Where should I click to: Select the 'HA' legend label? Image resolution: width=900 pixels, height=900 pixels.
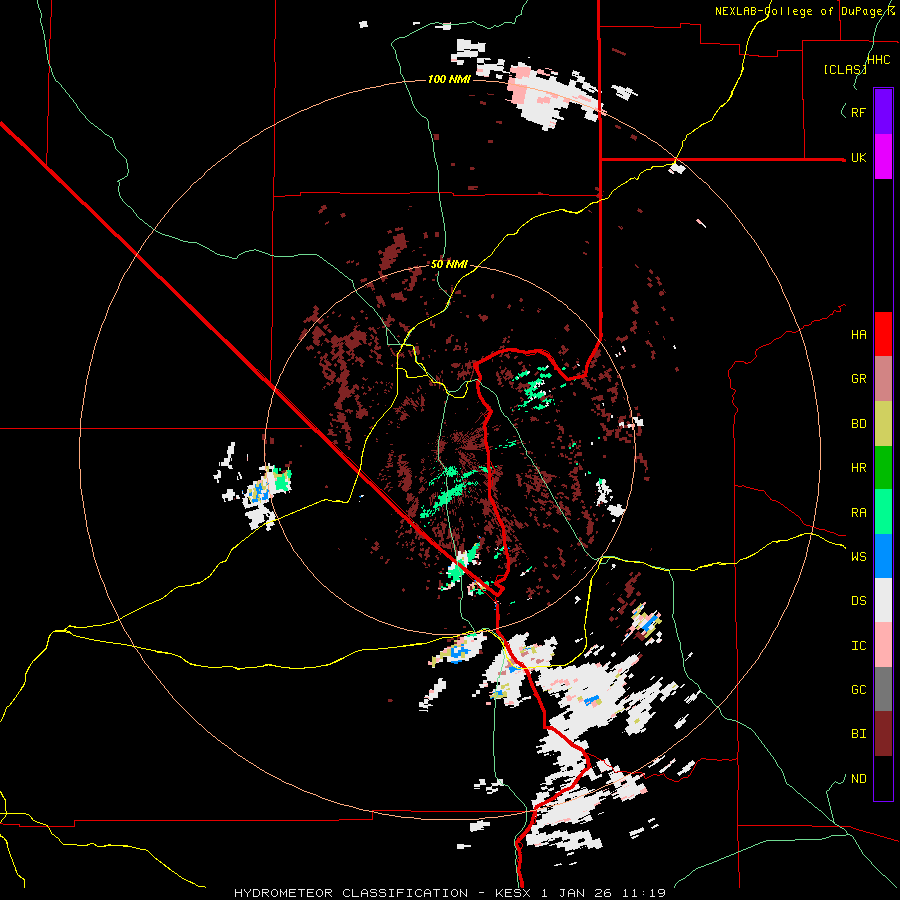858,335
